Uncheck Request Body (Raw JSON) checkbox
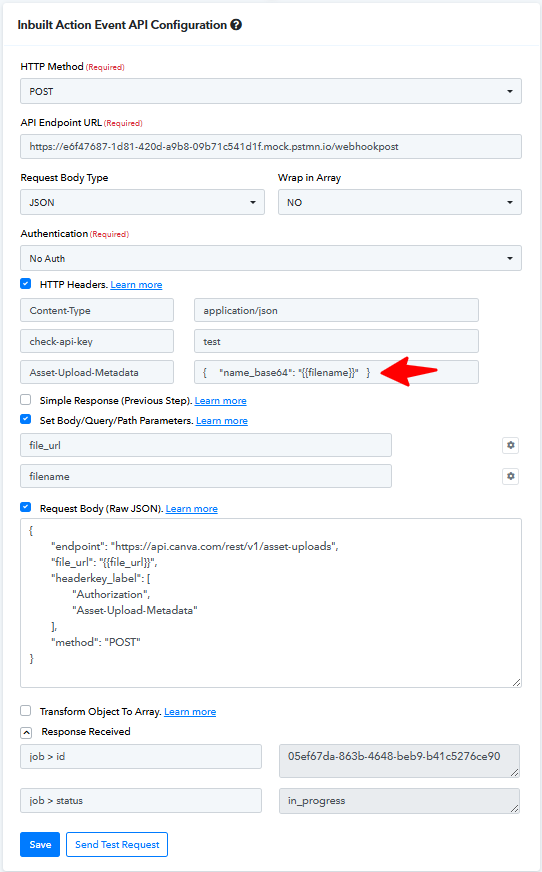 26,507
